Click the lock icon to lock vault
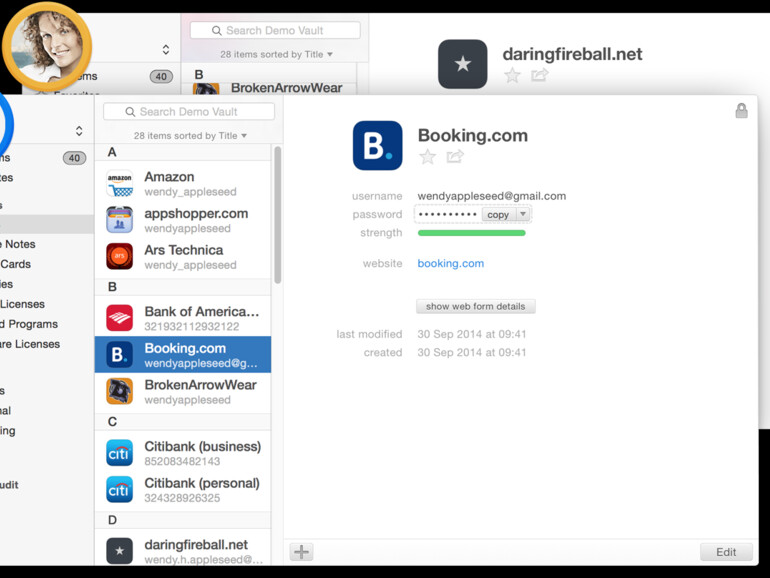The width and height of the screenshot is (770, 578). click(x=742, y=111)
